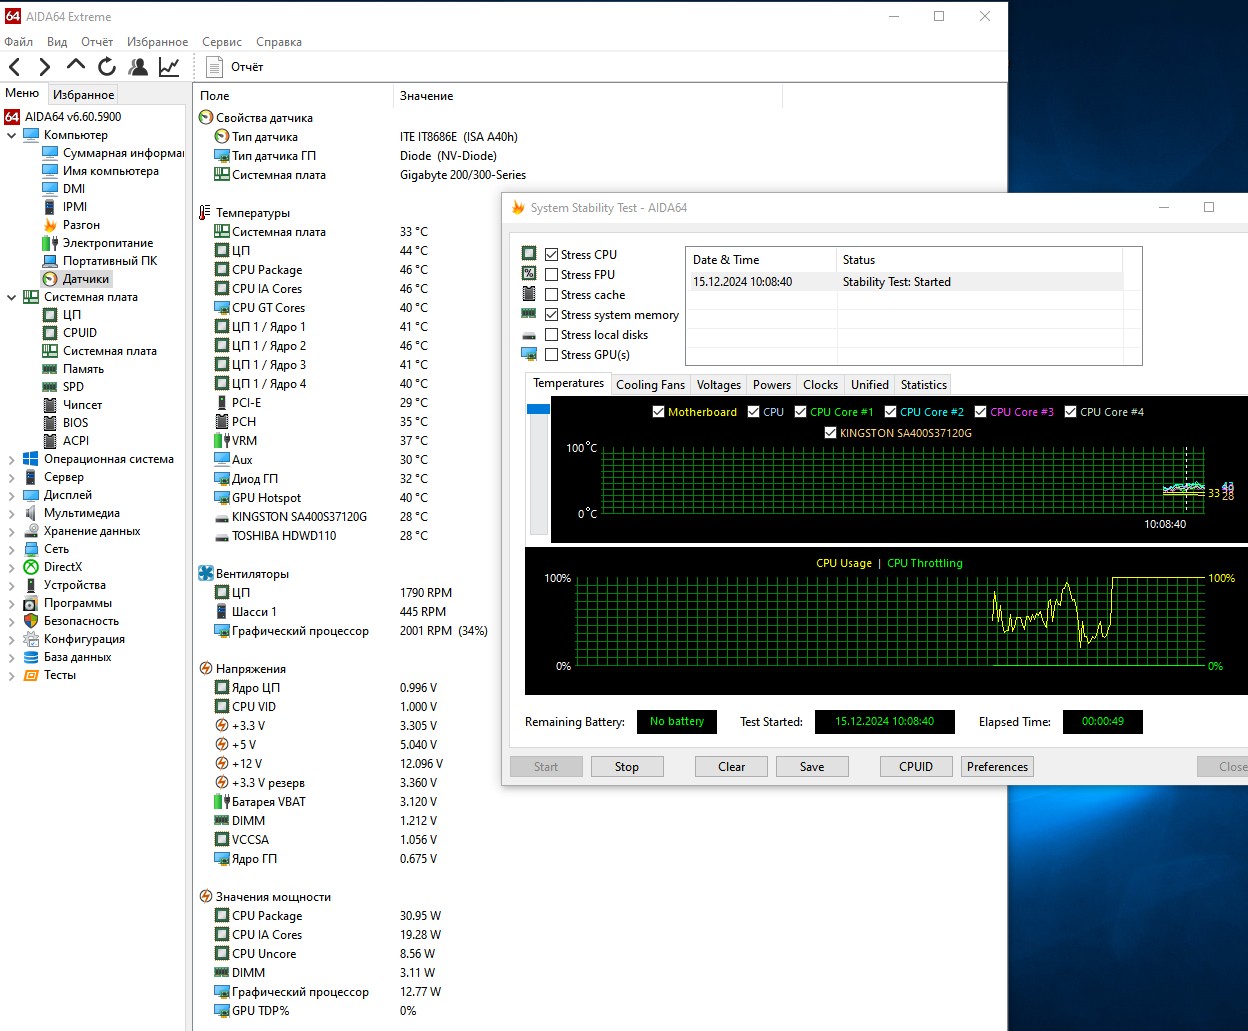Switch to the Cooling Fans tab

[x=650, y=385]
